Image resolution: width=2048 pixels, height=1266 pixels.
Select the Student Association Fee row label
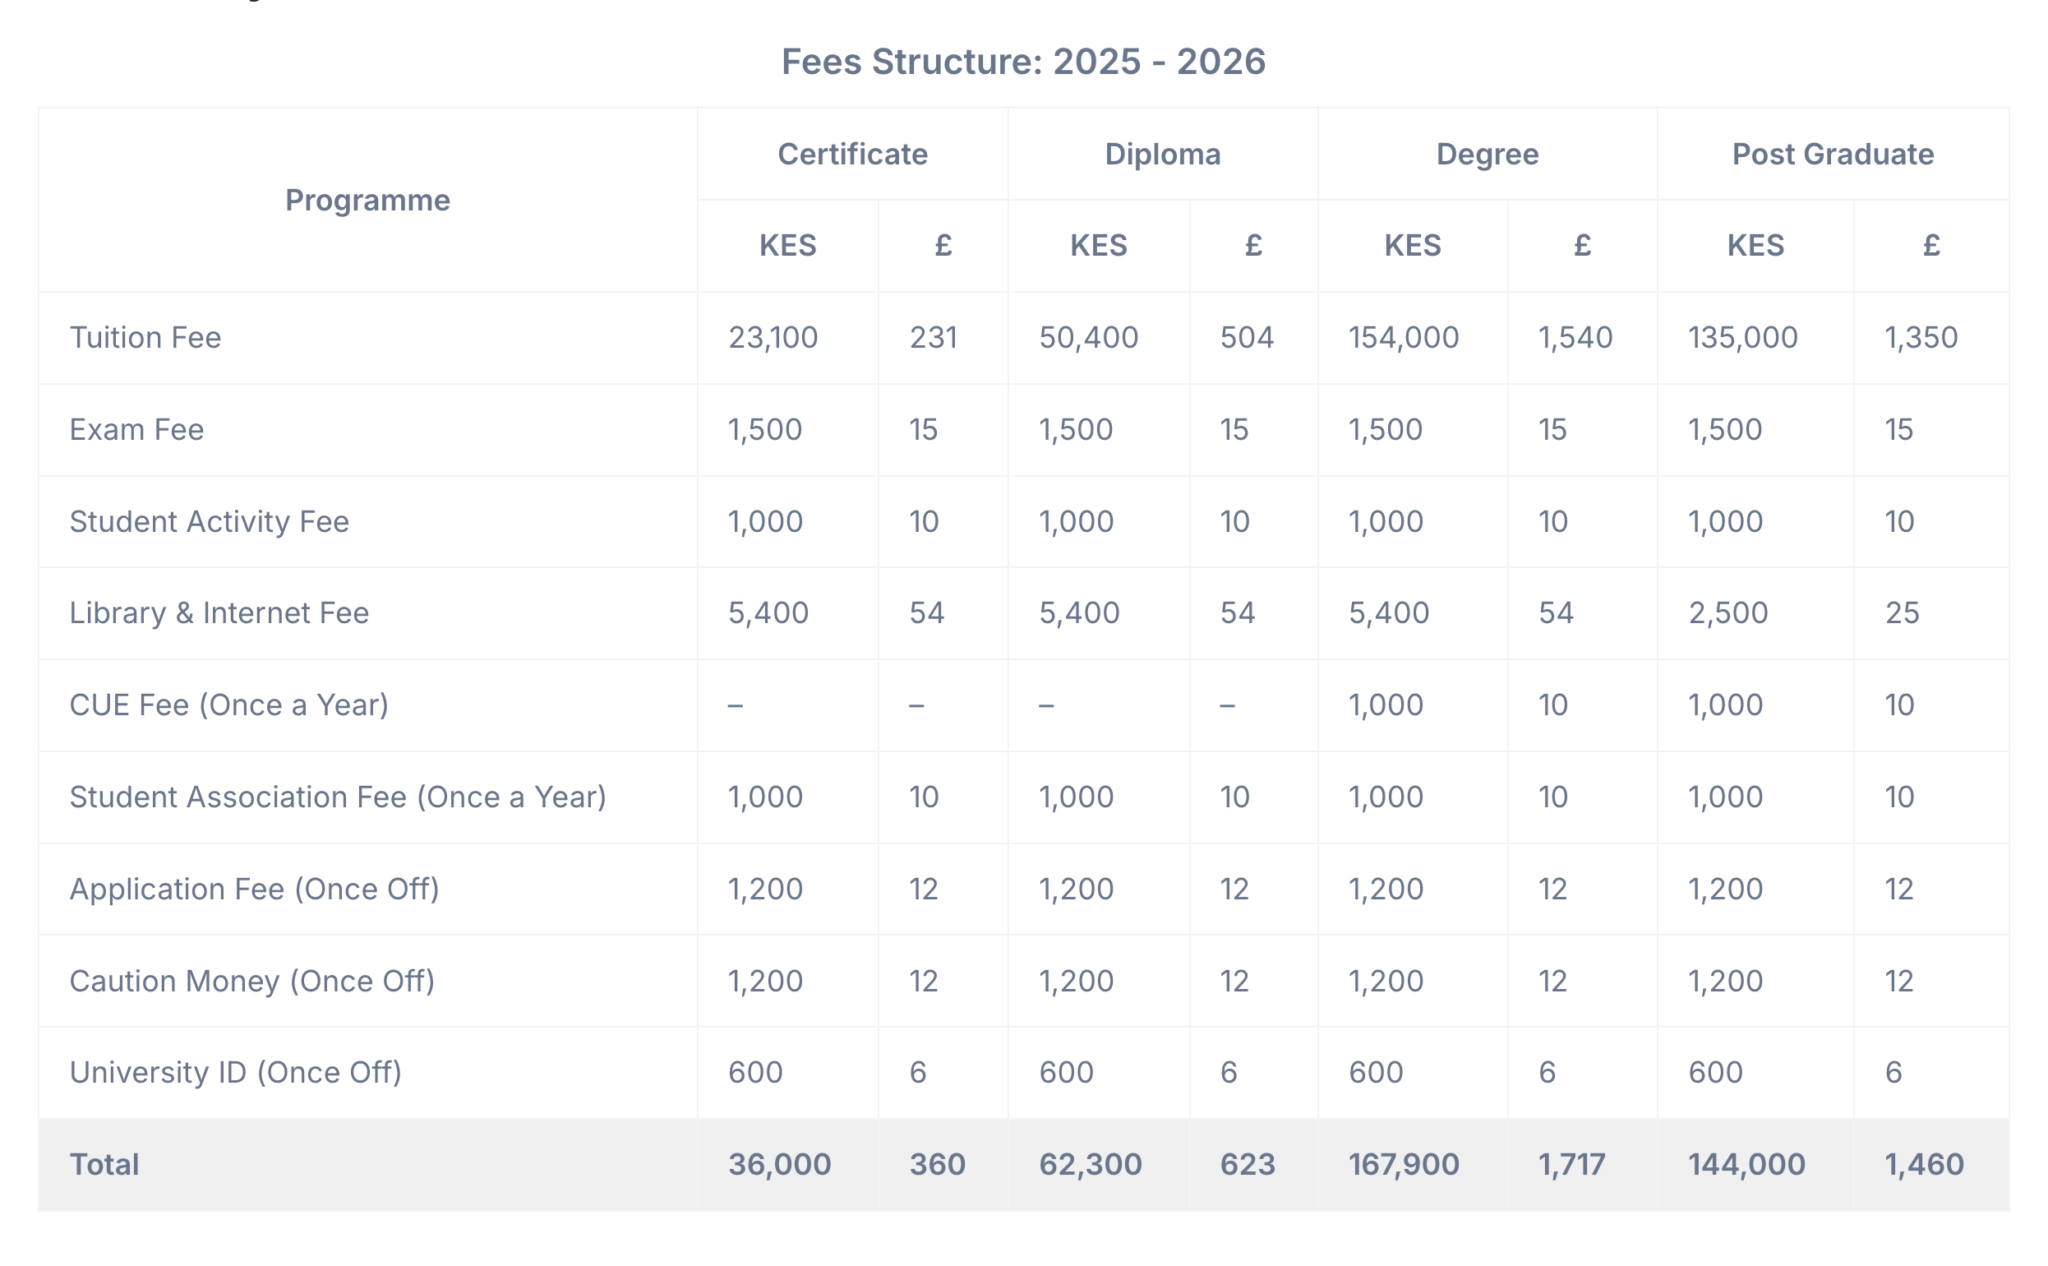[337, 797]
